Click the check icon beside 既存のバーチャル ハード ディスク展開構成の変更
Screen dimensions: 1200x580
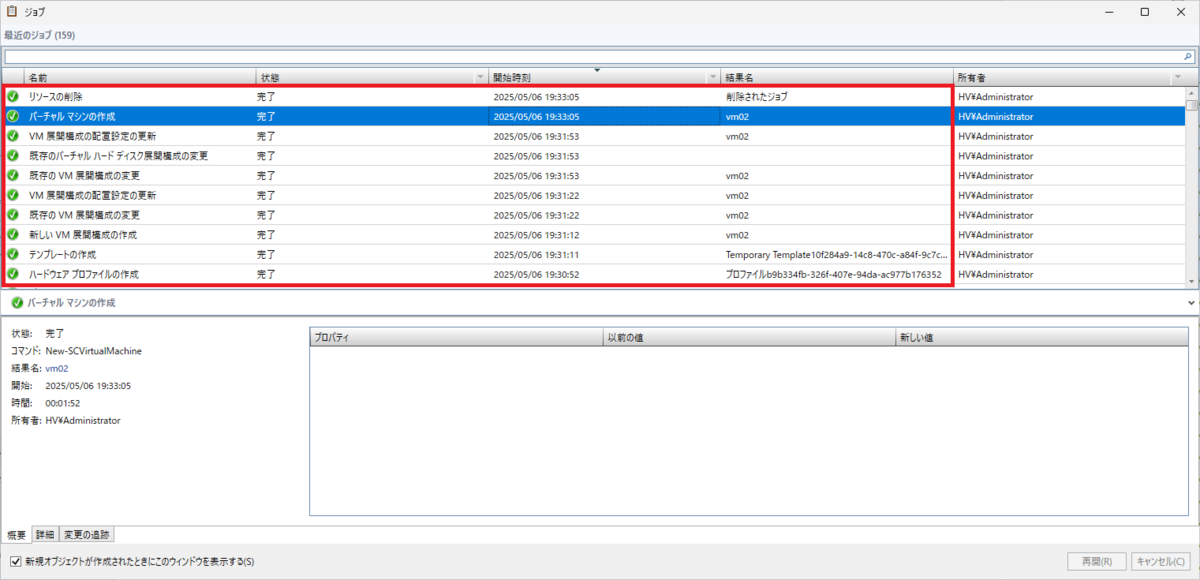13,156
